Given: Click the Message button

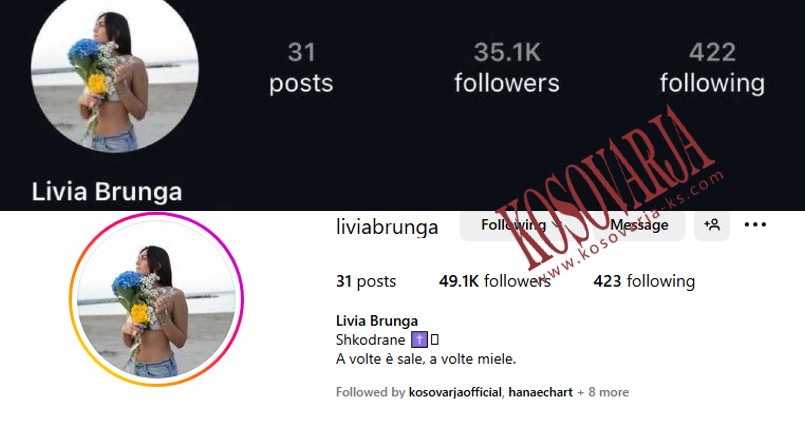Looking at the screenshot, I should (639, 225).
